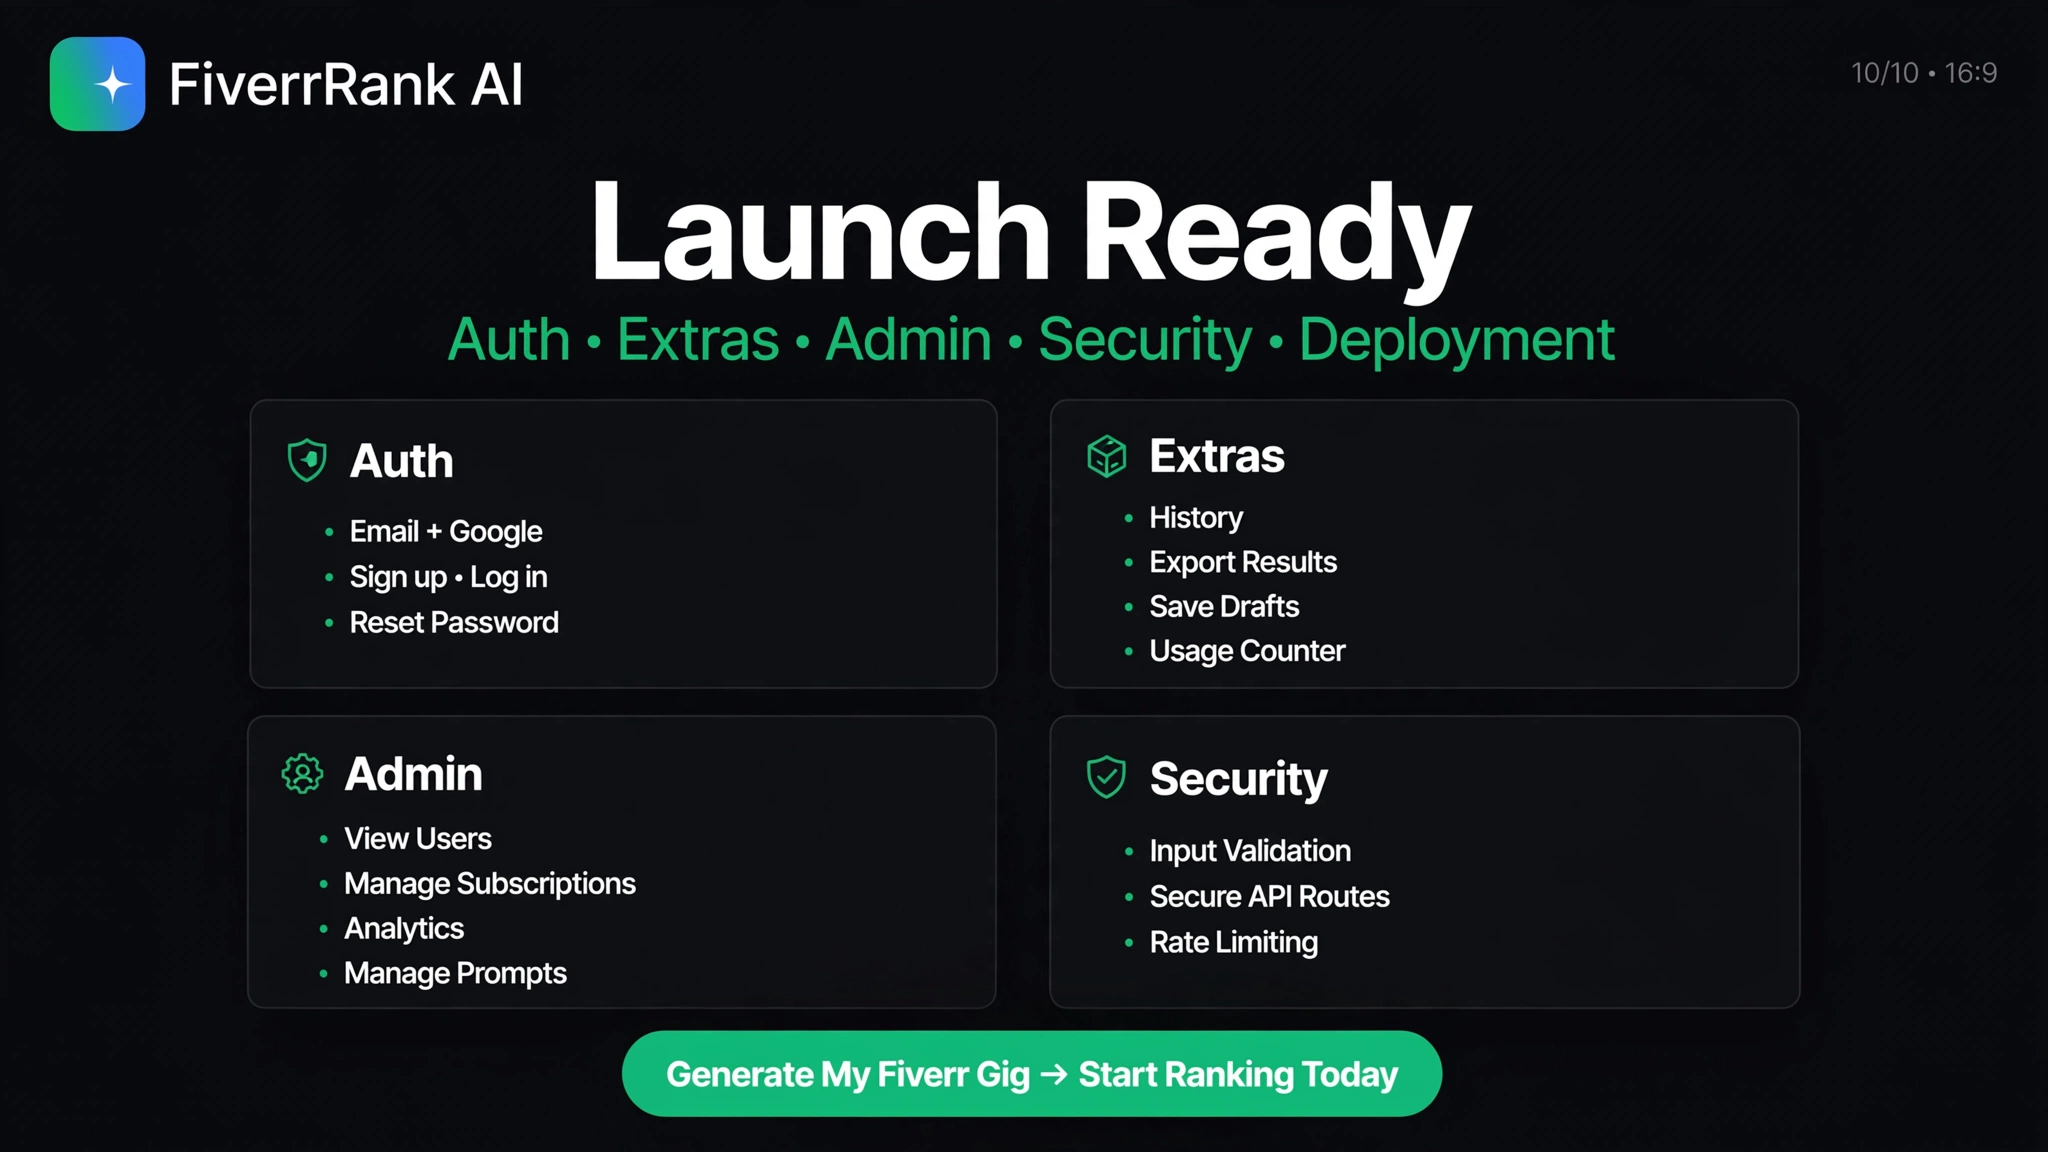Select the Admin card heading

tap(413, 774)
